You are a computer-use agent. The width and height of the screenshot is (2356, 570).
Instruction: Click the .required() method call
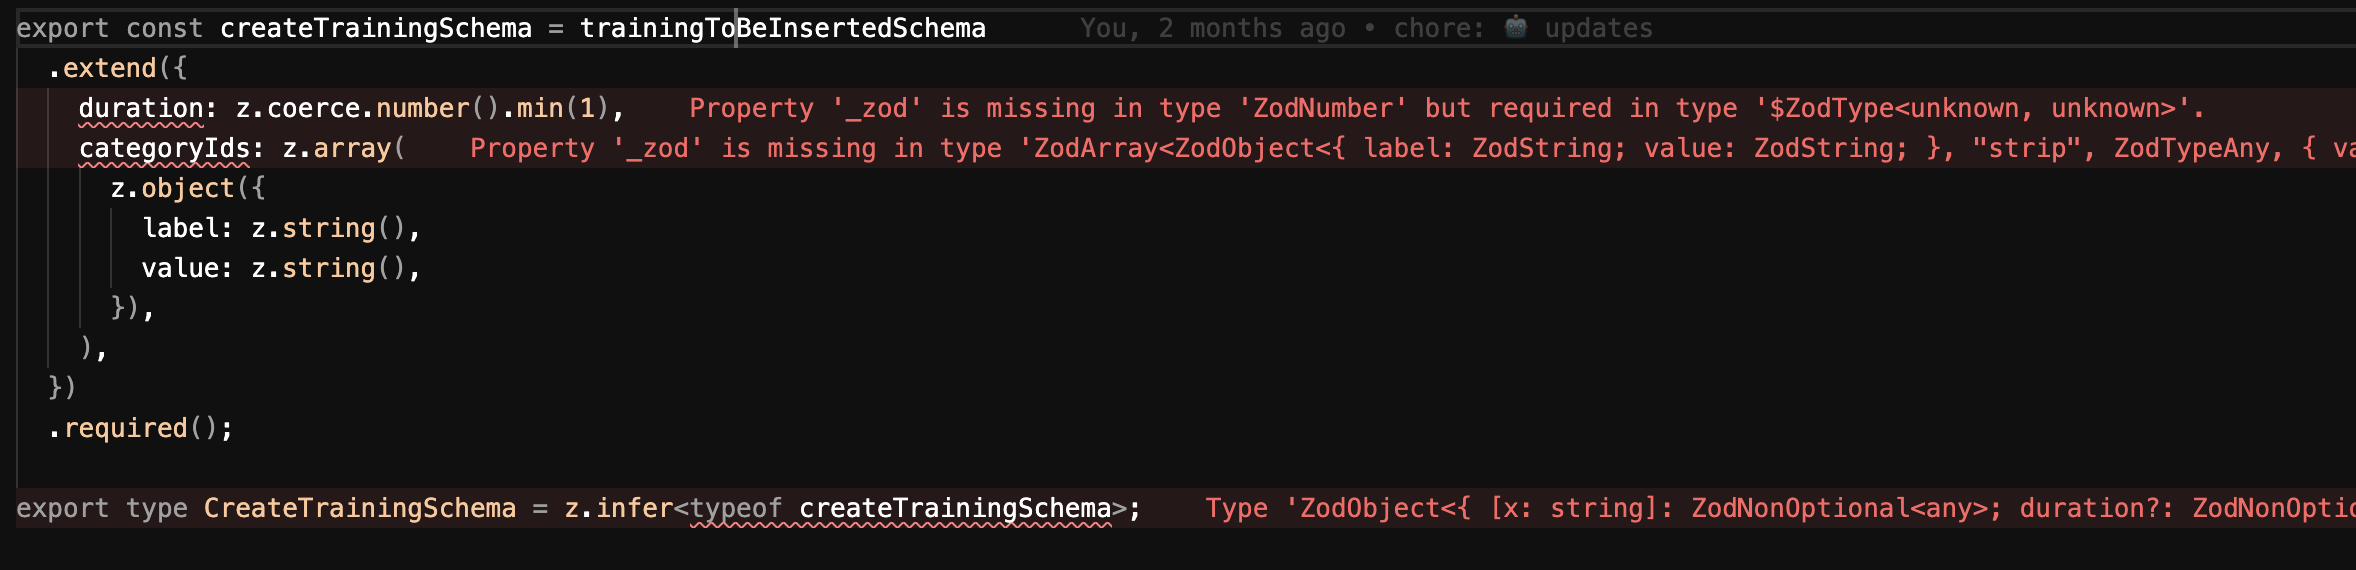(x=140, y=428)
